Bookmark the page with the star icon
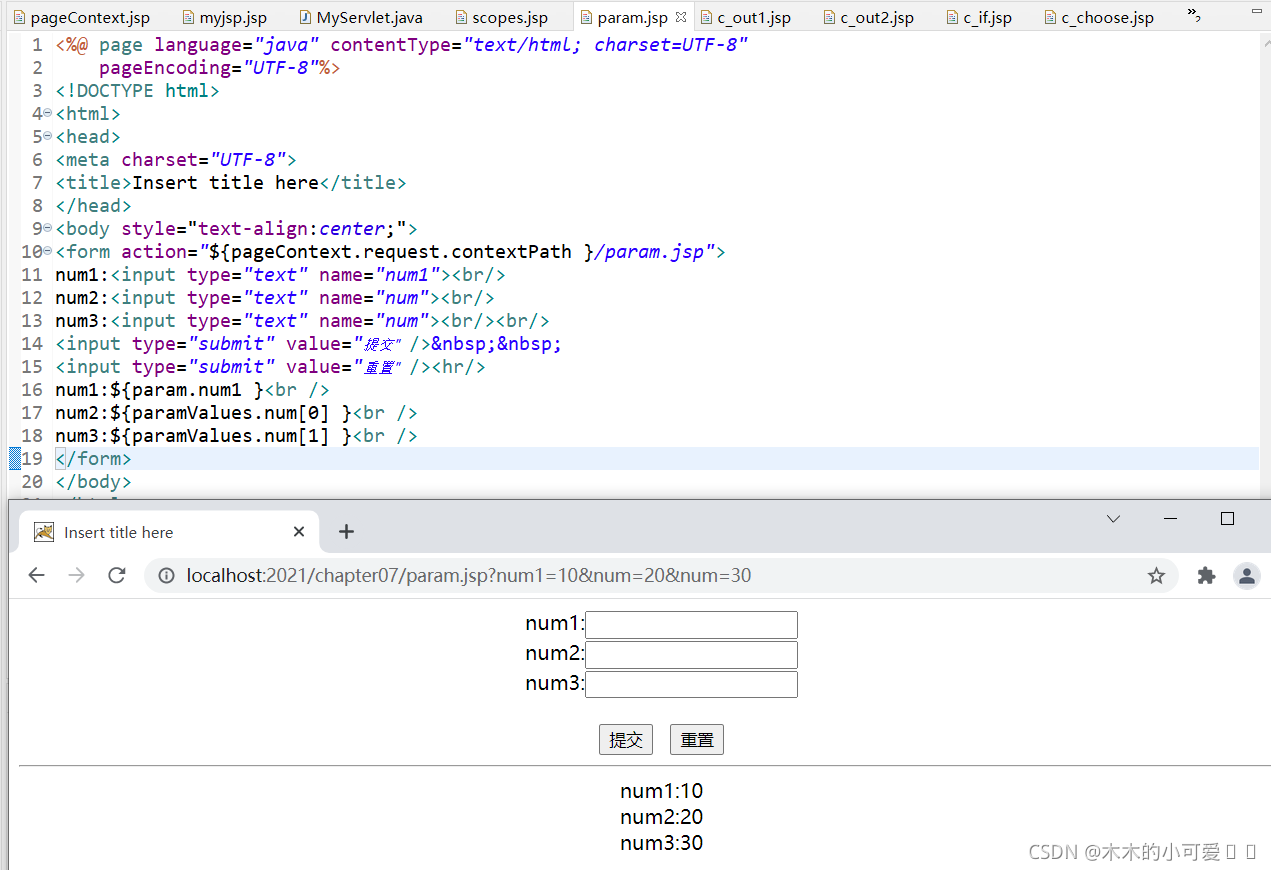 pos(1157,575)
